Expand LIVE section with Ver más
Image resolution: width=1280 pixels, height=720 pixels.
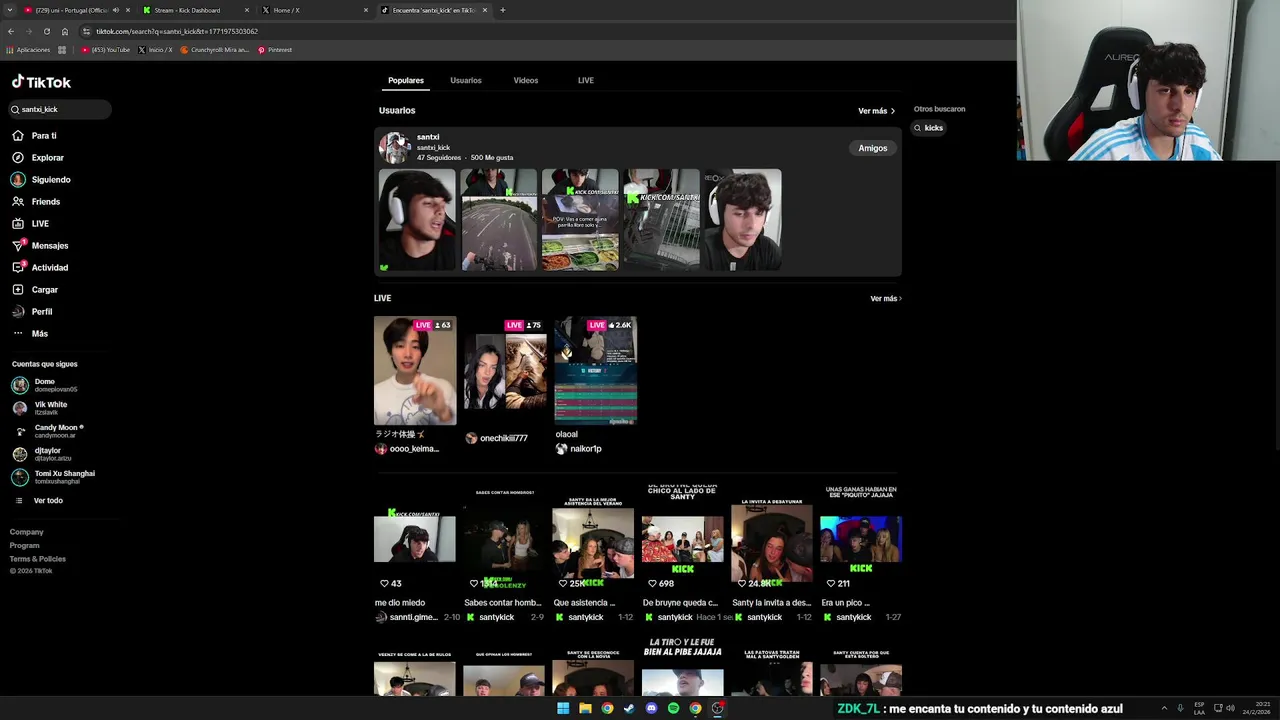tap(885, 298)
